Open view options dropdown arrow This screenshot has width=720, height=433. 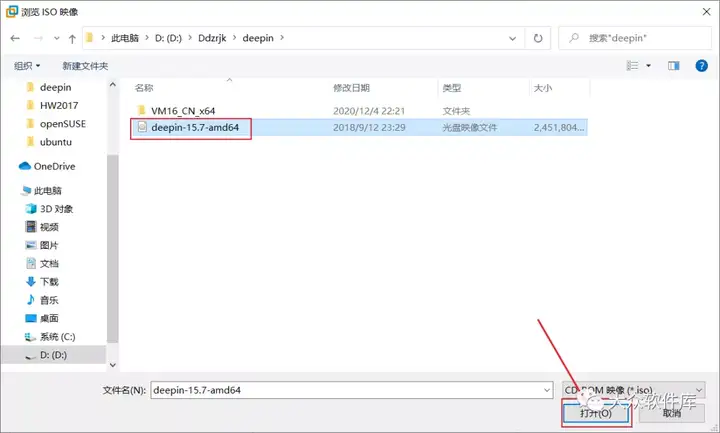pyautogui.click(x=648, y=66)
